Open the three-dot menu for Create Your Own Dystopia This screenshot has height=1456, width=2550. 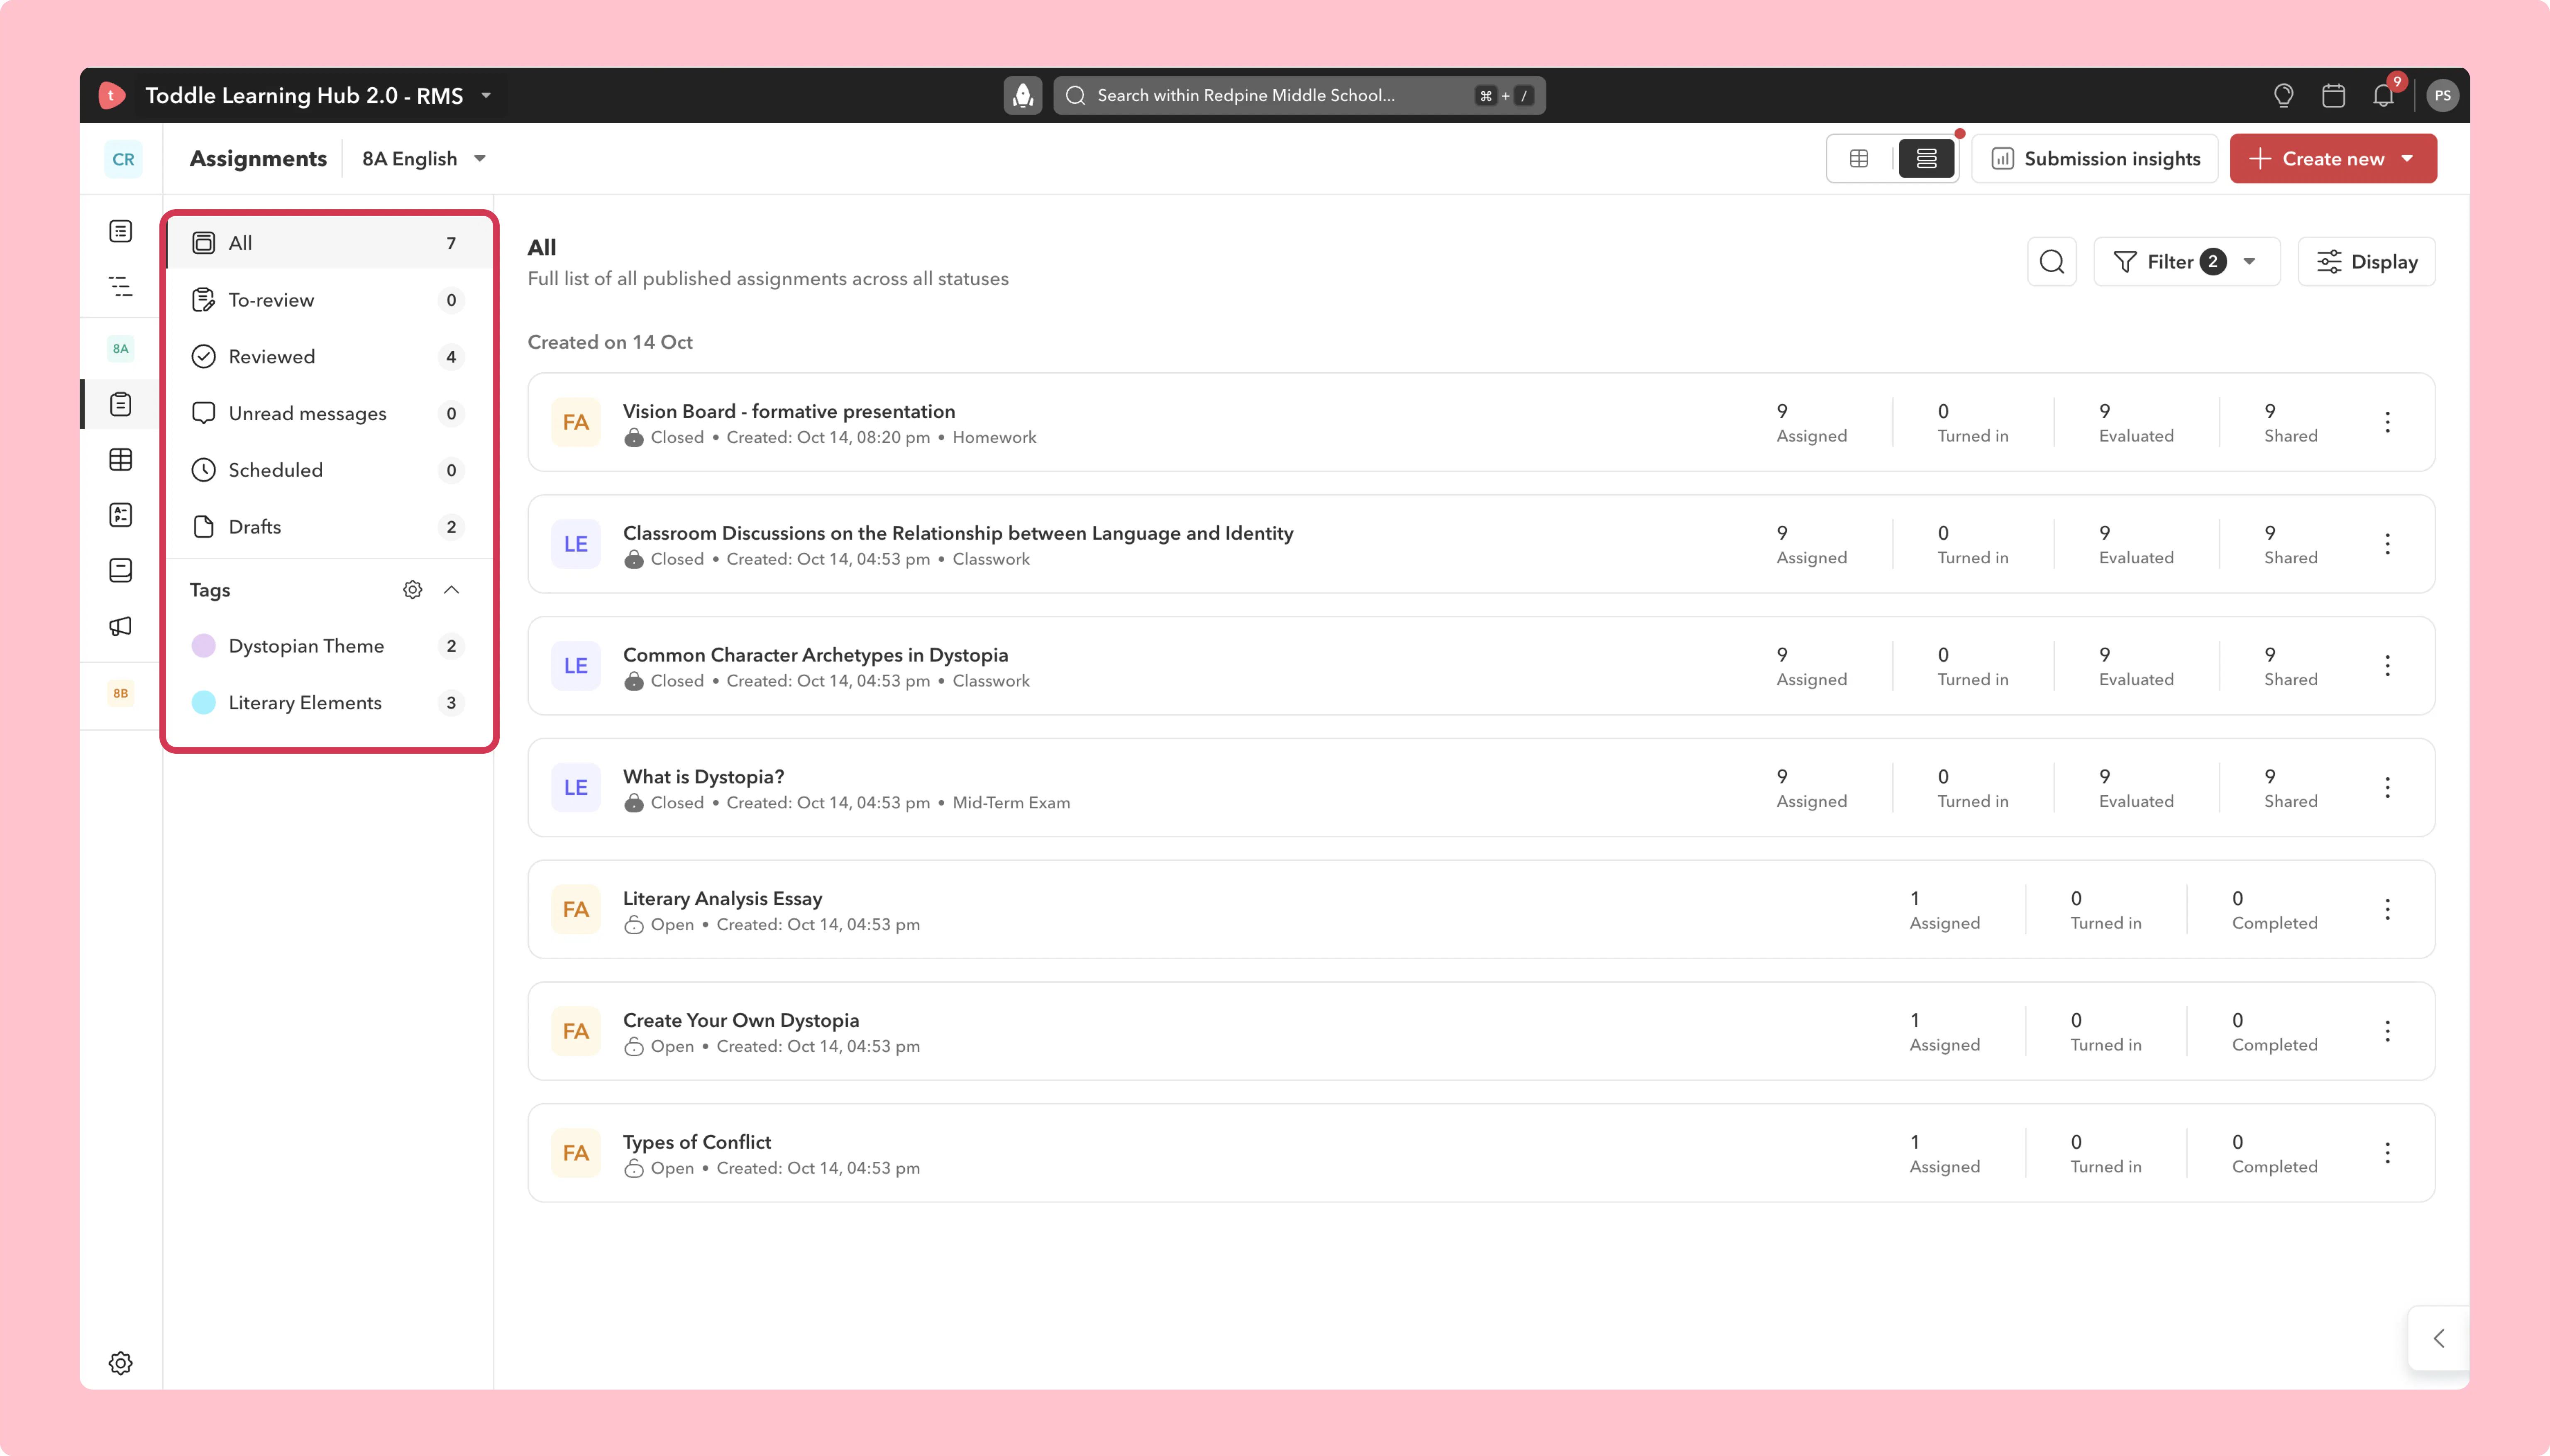(2387, 1031)
